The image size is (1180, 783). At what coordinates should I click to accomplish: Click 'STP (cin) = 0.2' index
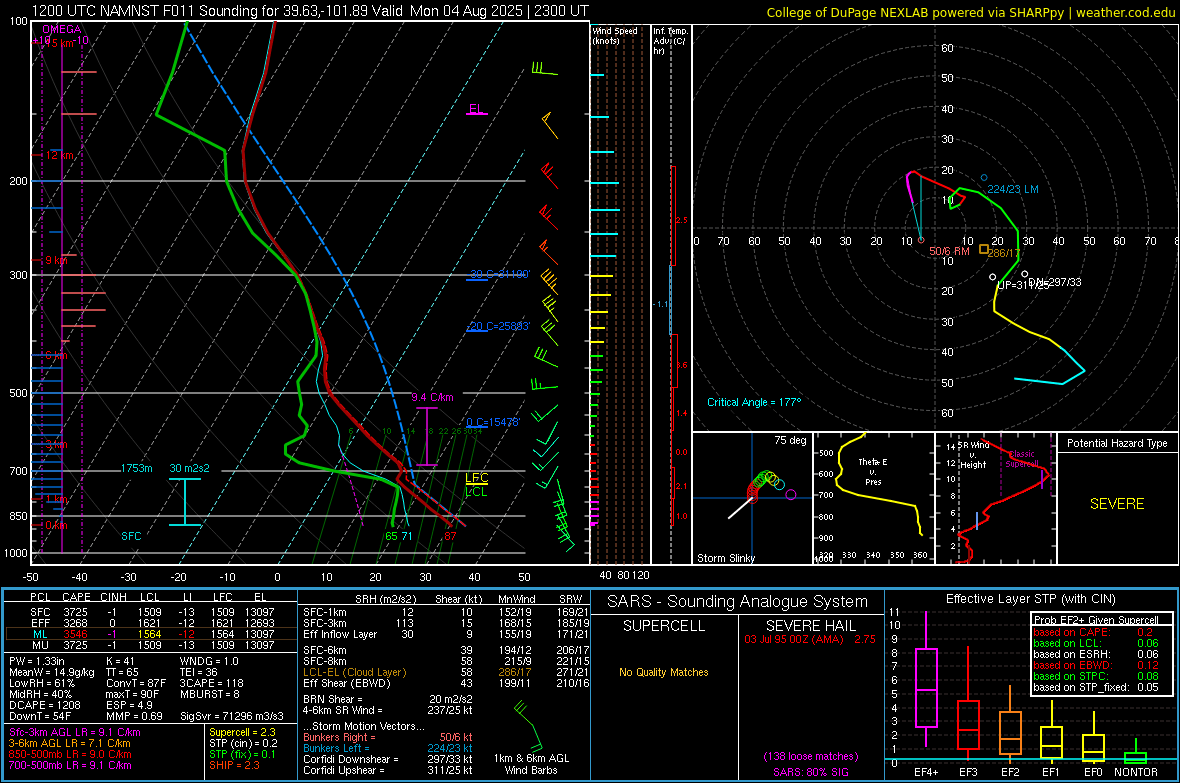click(243, 743)
